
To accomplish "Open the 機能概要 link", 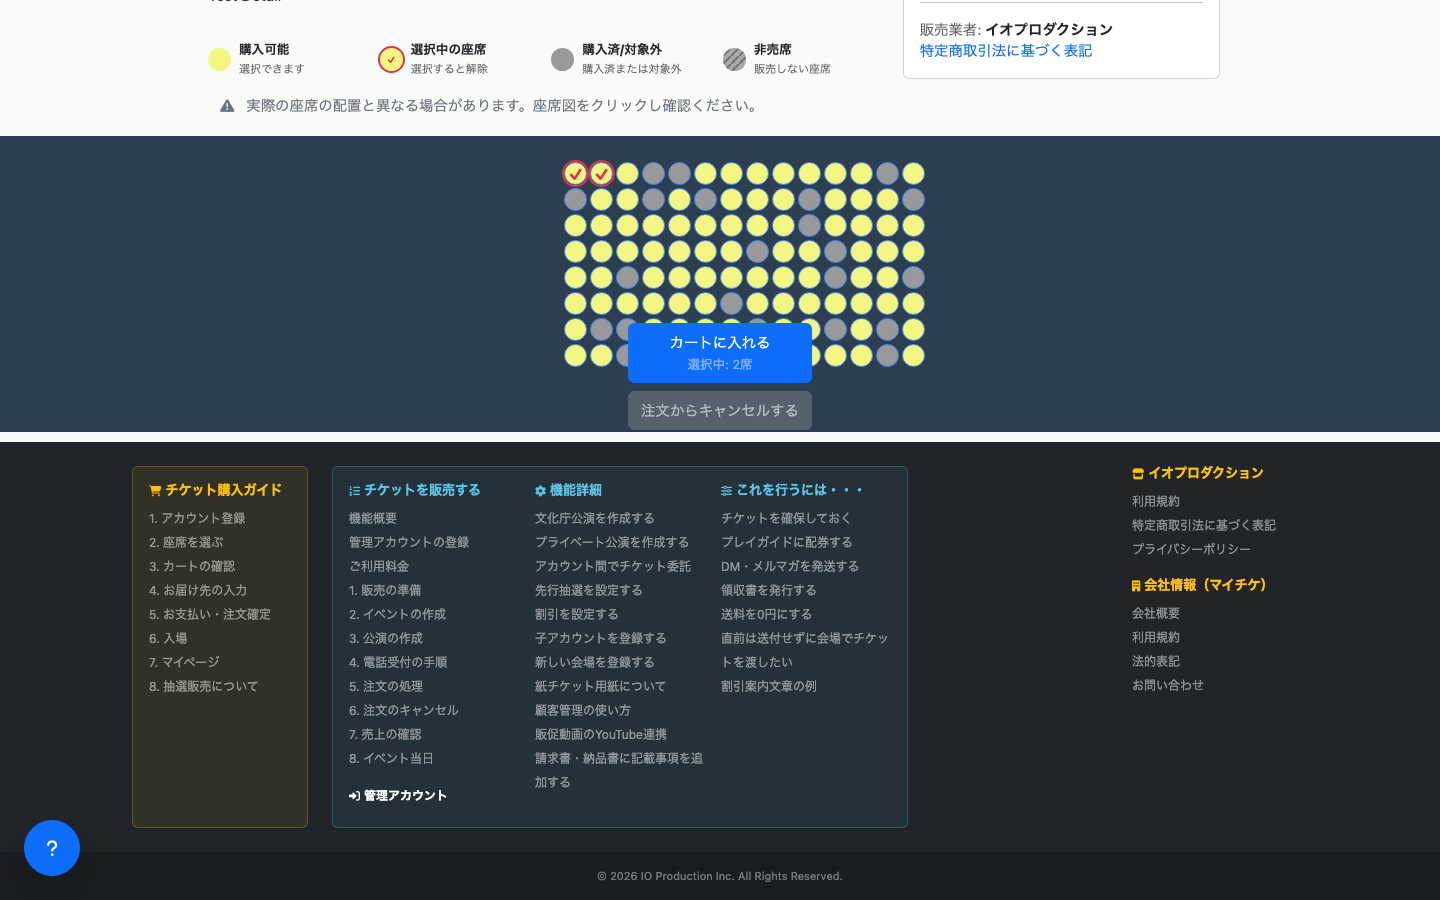I will pyautogui.click(x=373, y=518).
